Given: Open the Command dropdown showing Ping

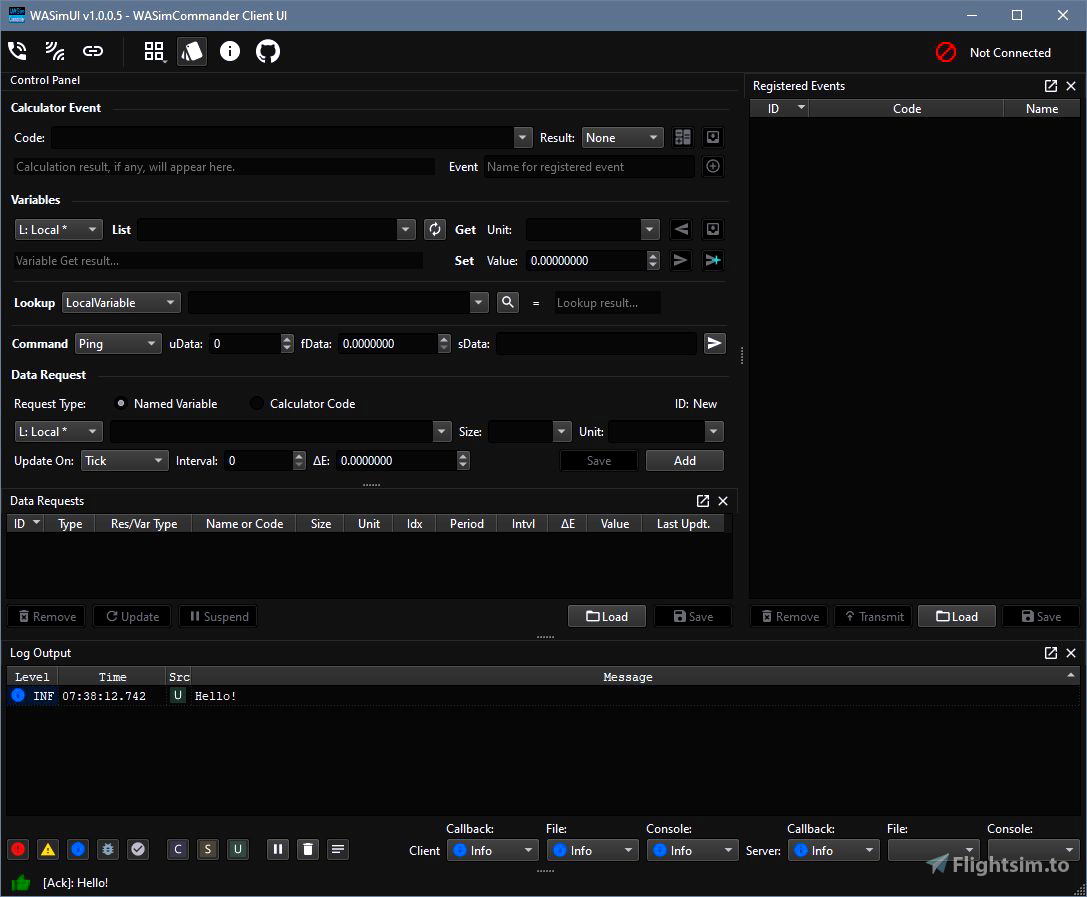Looking at the screenshot, I should click(119, 343).
